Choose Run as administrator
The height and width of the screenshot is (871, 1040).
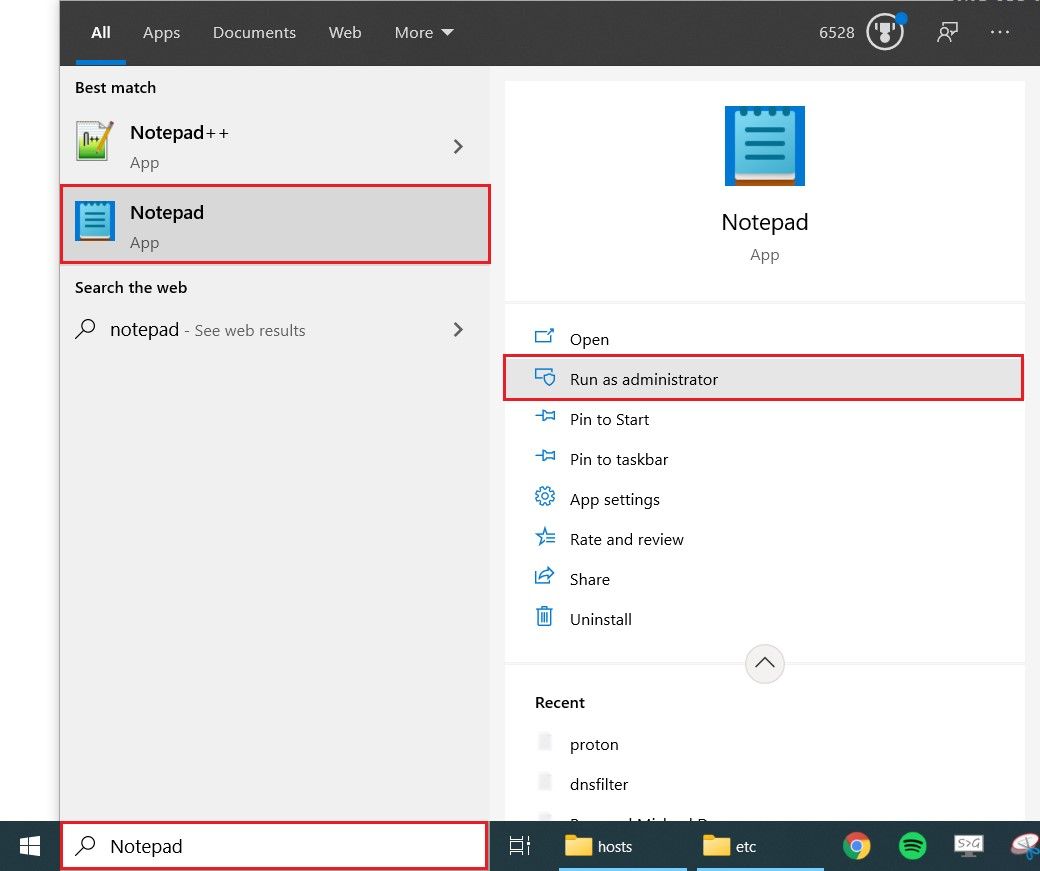click(x=764, y=378)
